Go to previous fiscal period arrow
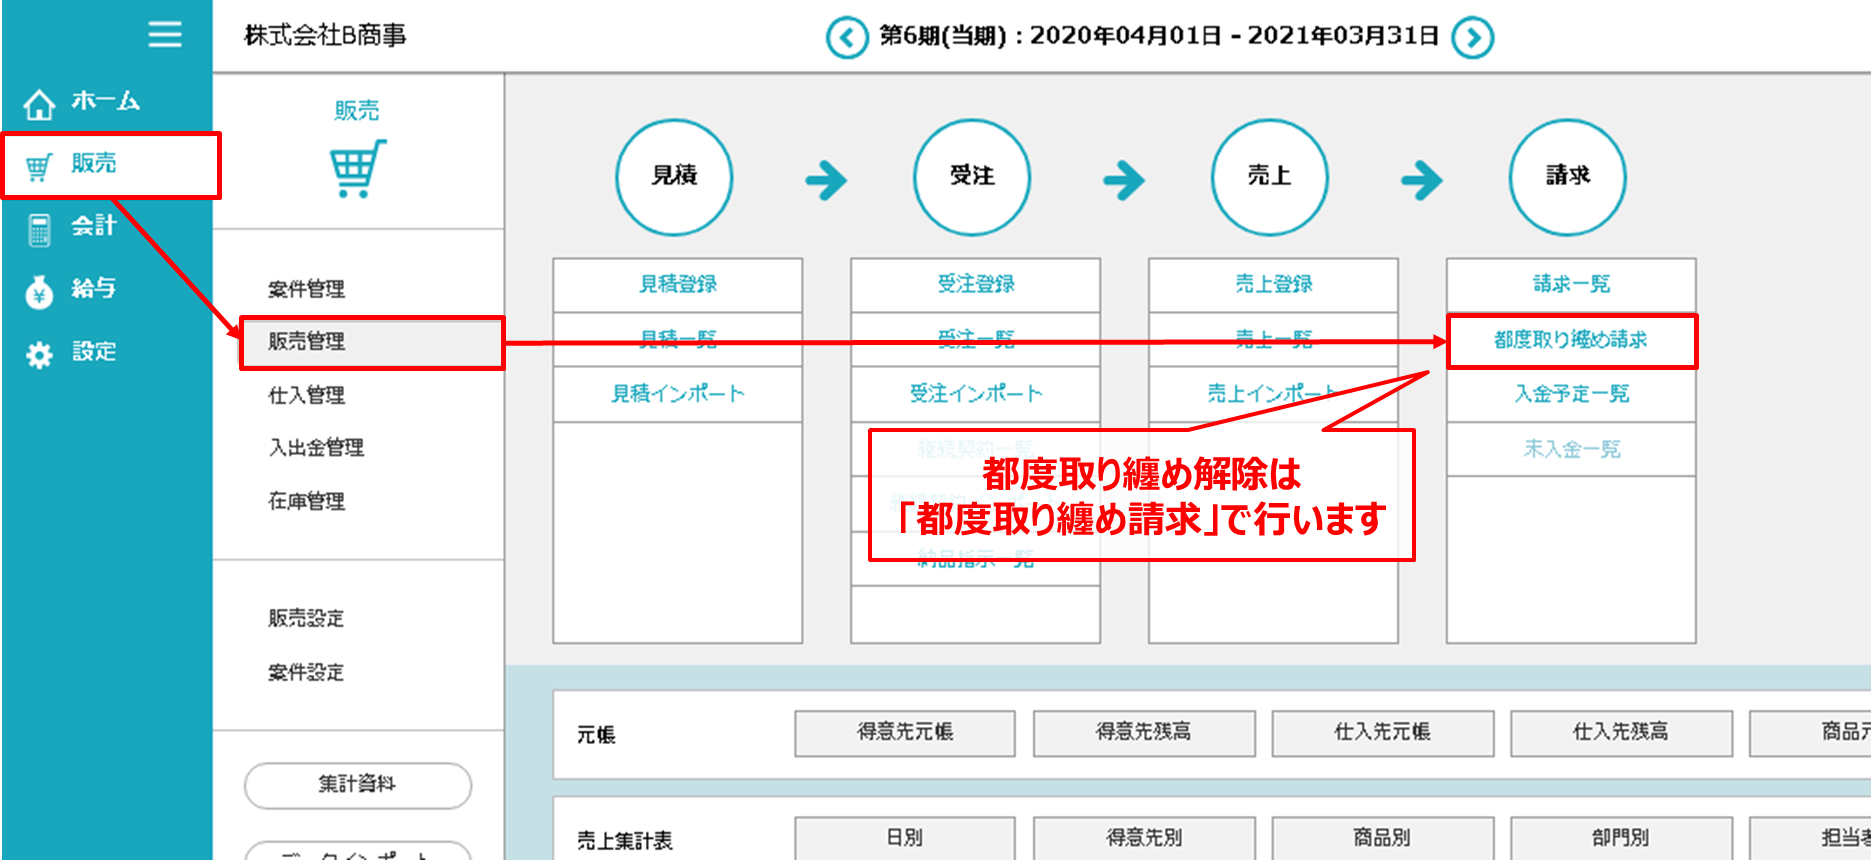The width and height of the screenshot is (1871, 860). point(847,37)
